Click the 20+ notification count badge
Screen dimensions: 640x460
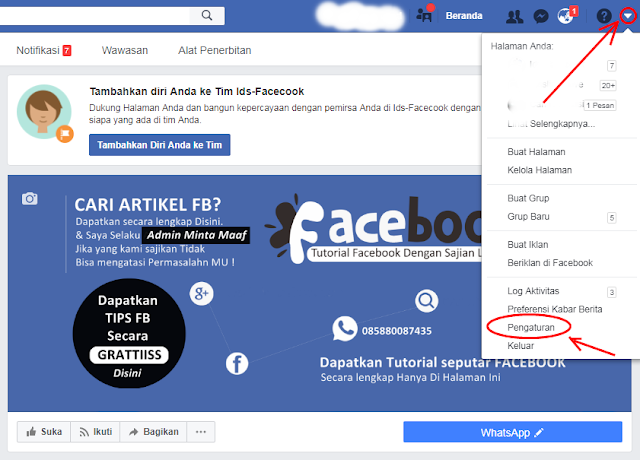click(608, 86)
